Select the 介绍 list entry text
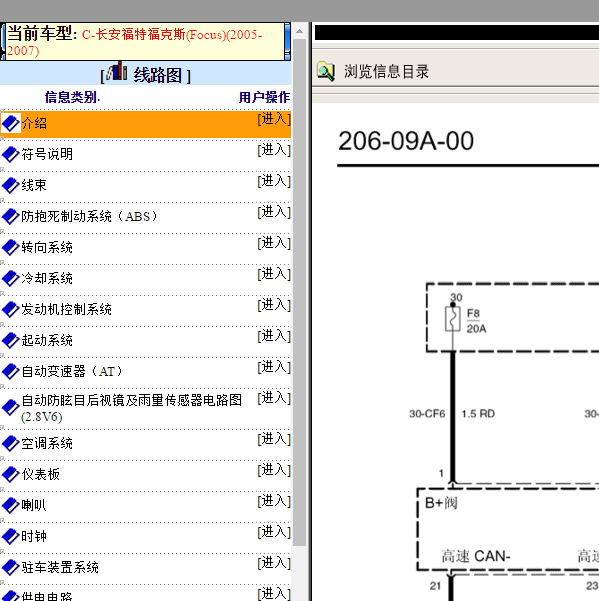This screenshot has width=599, height=601. pos(34,123)
